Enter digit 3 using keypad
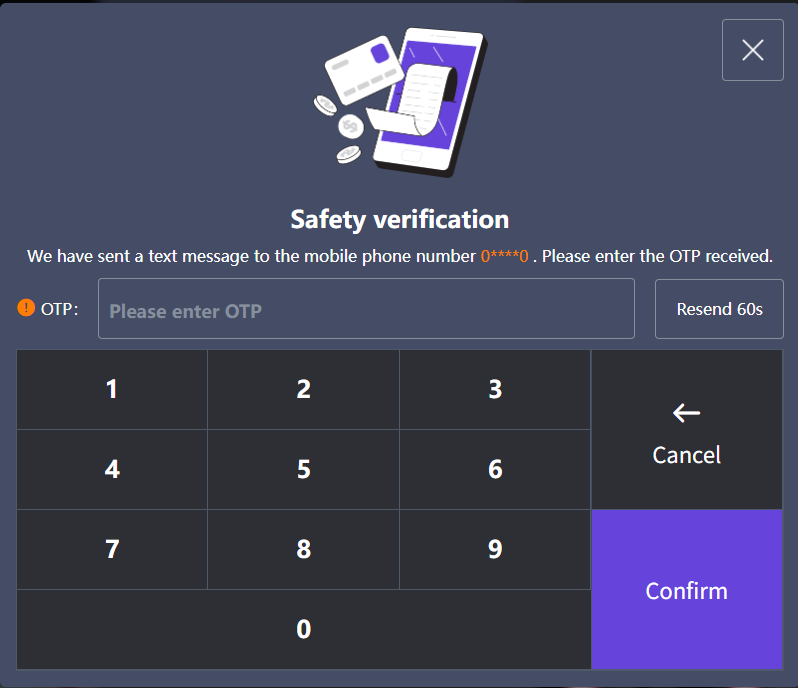 click(x=495, y=390)
